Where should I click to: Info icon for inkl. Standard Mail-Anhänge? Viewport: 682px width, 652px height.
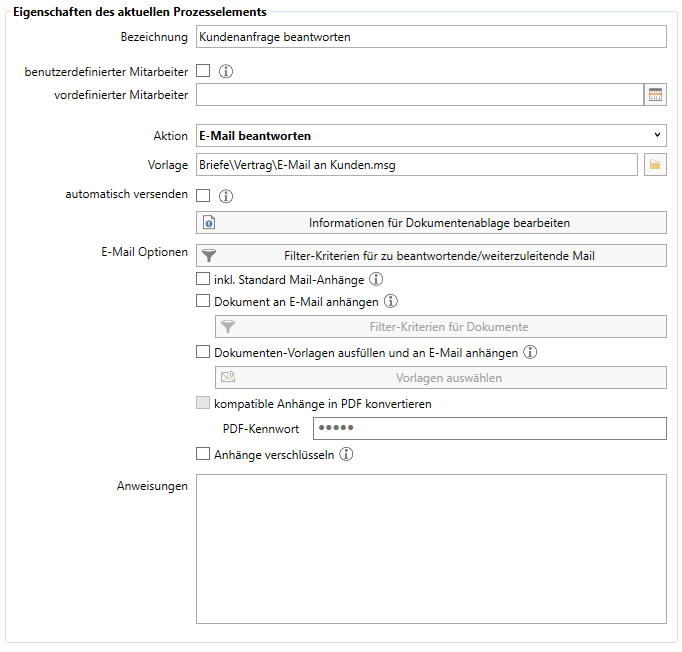pos(376,279)
